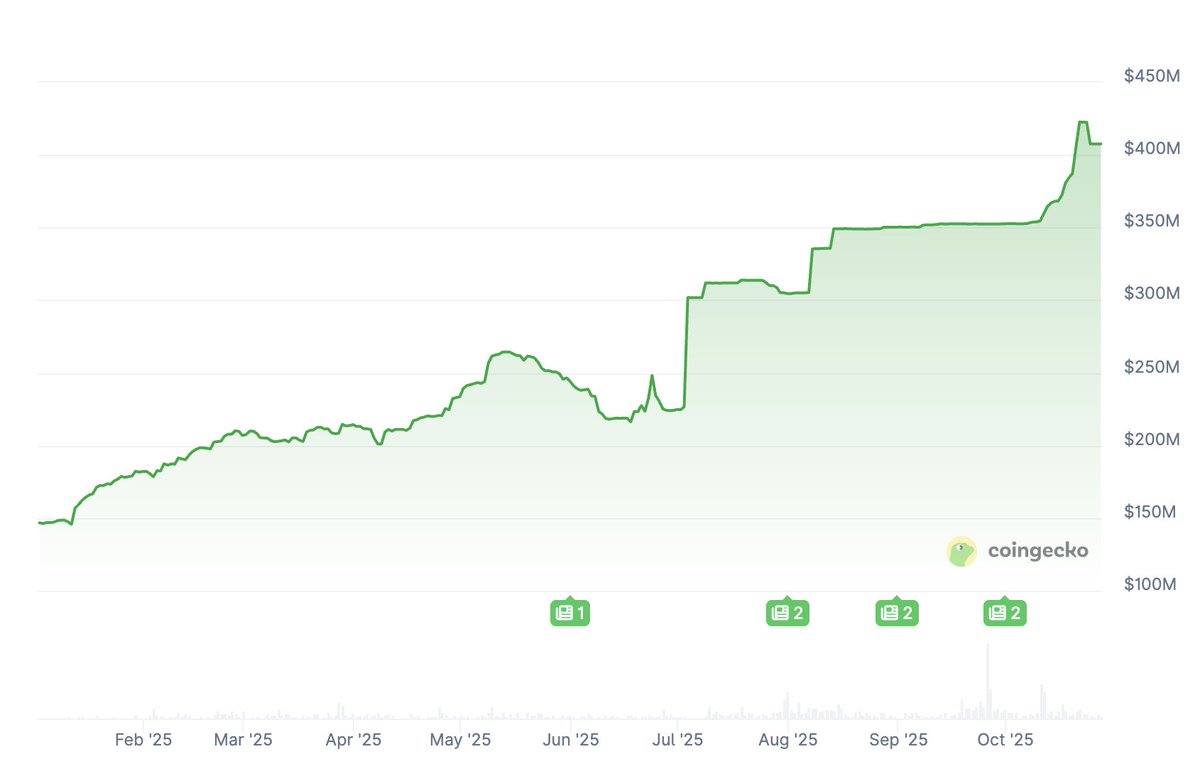Click the June news marker showing 1
1200x781 pixels.
(x=570, y=613)
